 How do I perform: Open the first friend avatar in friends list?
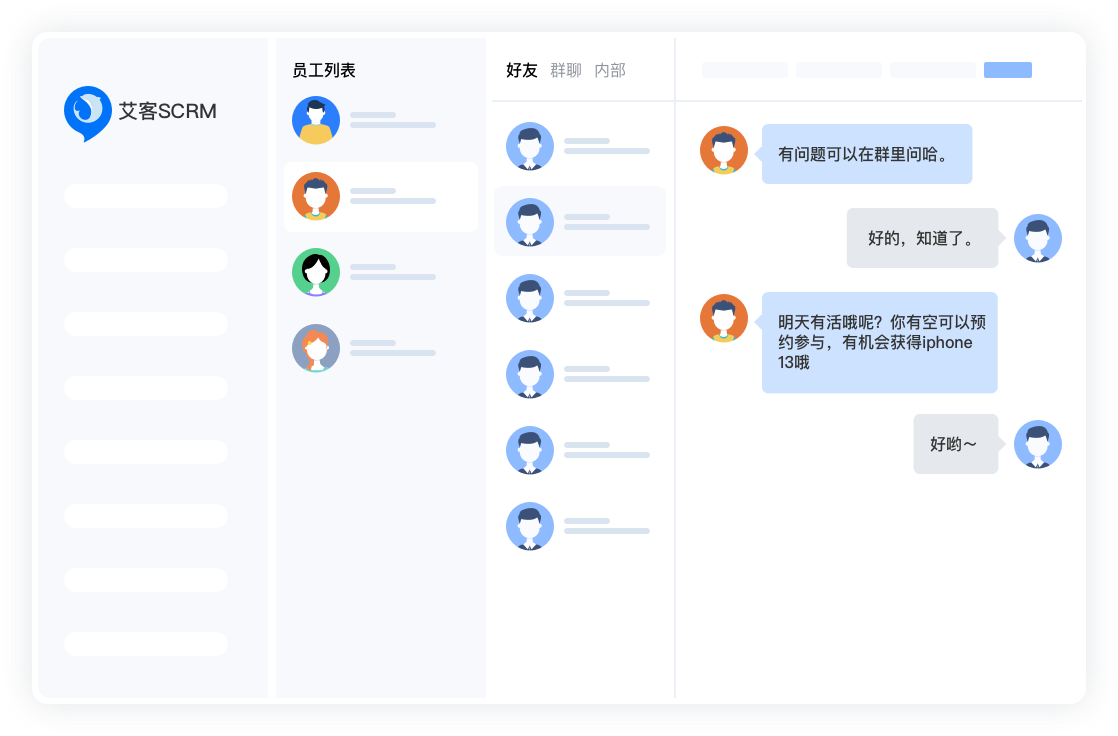tap(530, 147)
